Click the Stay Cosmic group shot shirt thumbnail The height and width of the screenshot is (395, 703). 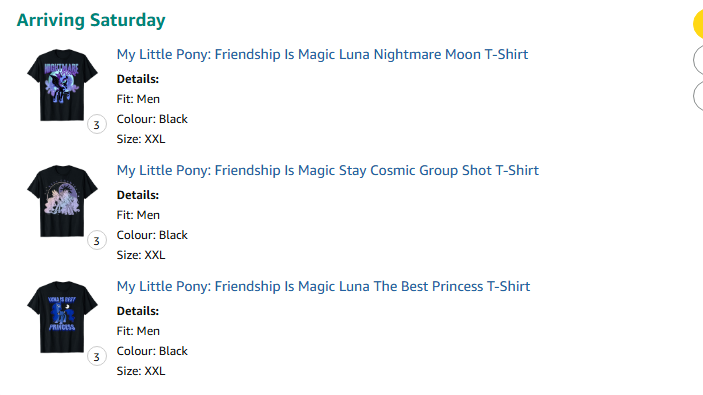pos(62,201)
